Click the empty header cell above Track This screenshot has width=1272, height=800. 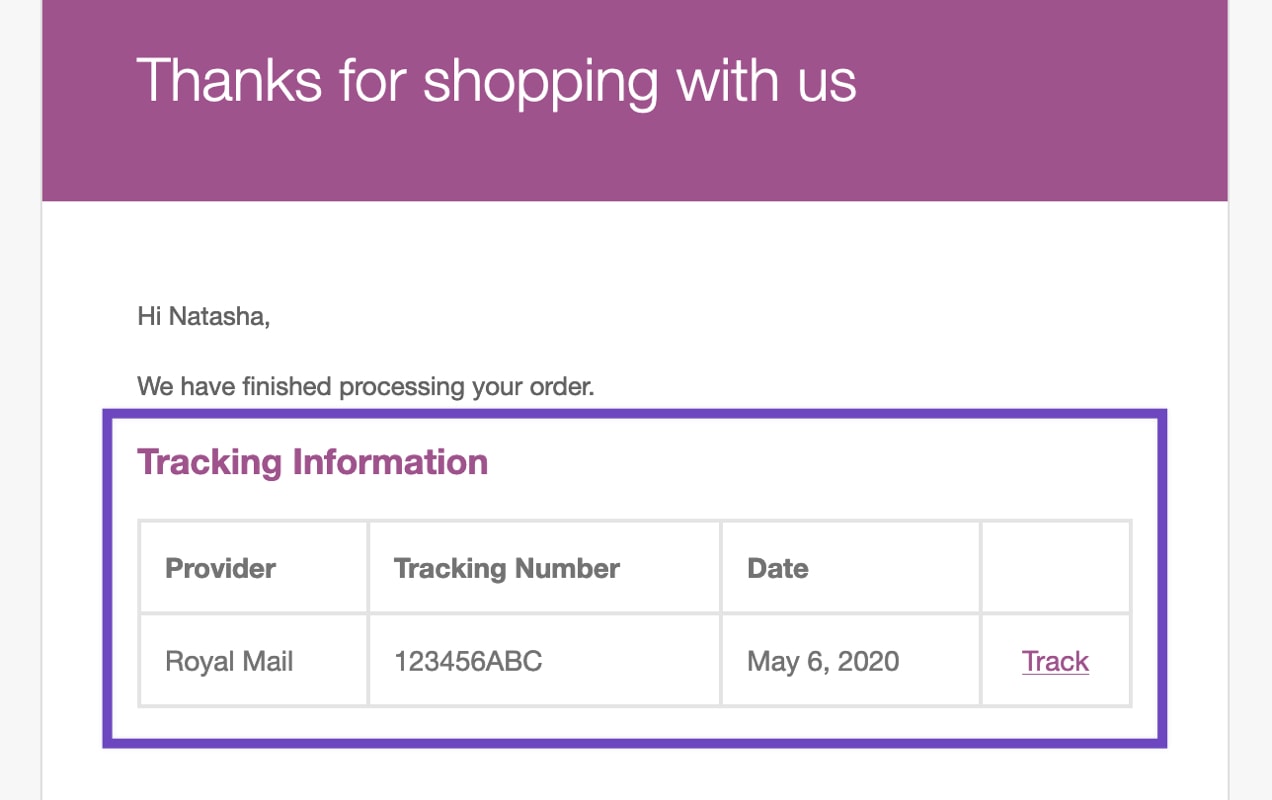1055,567
